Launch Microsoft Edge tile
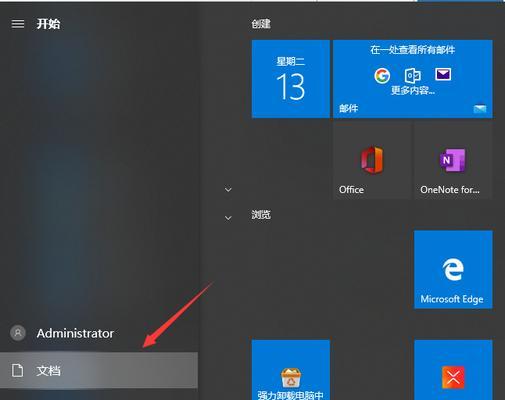The width and height of the screenshot is (505, 400). click(453, 269)
